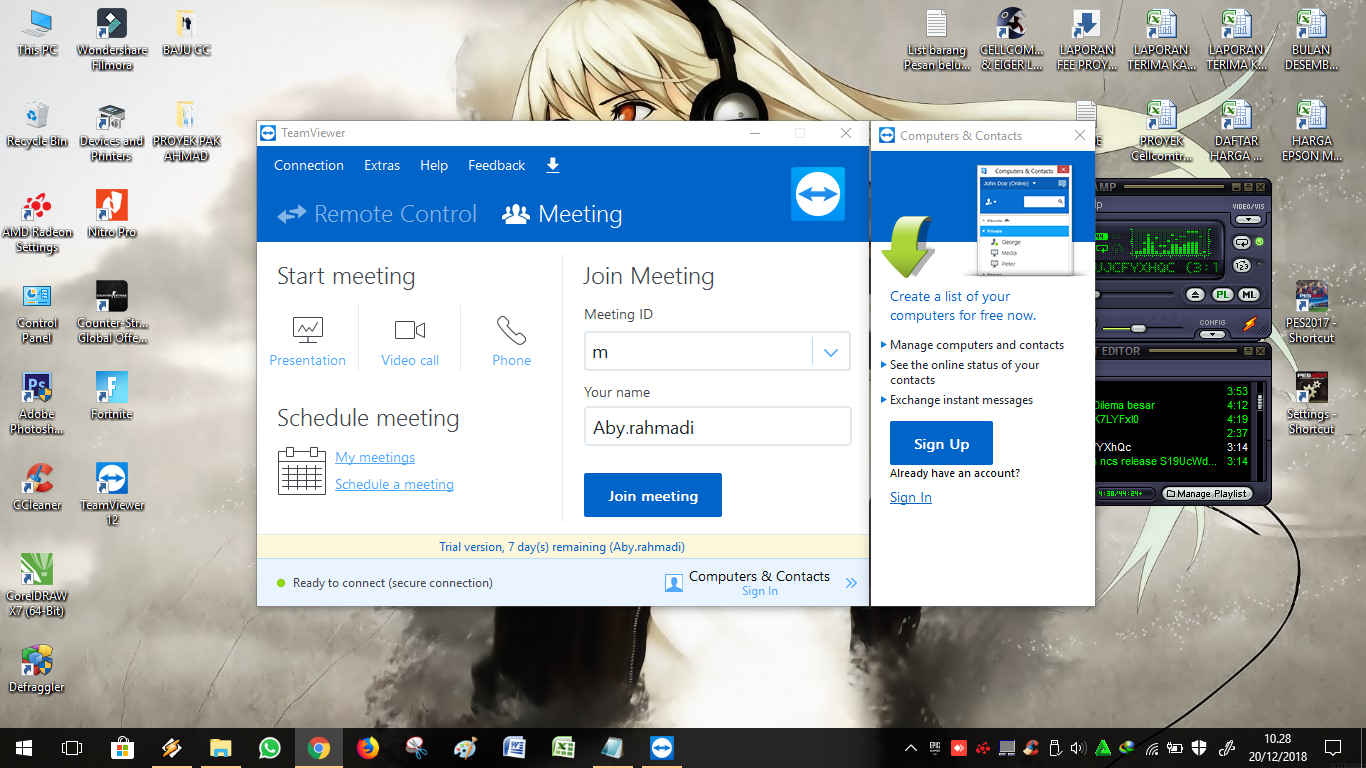
Task: Open the Winamp CONFIG dropdown
Action: (1212, 335)
